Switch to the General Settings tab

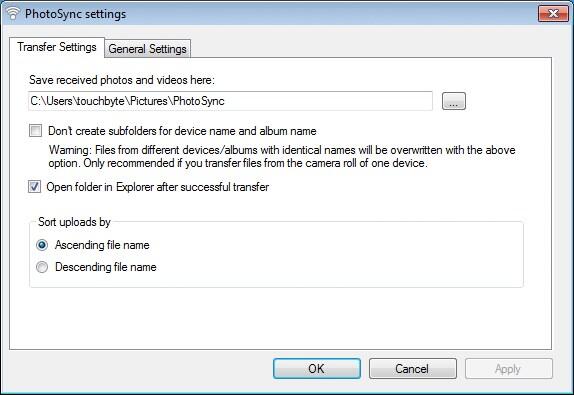tap(148, 49)
